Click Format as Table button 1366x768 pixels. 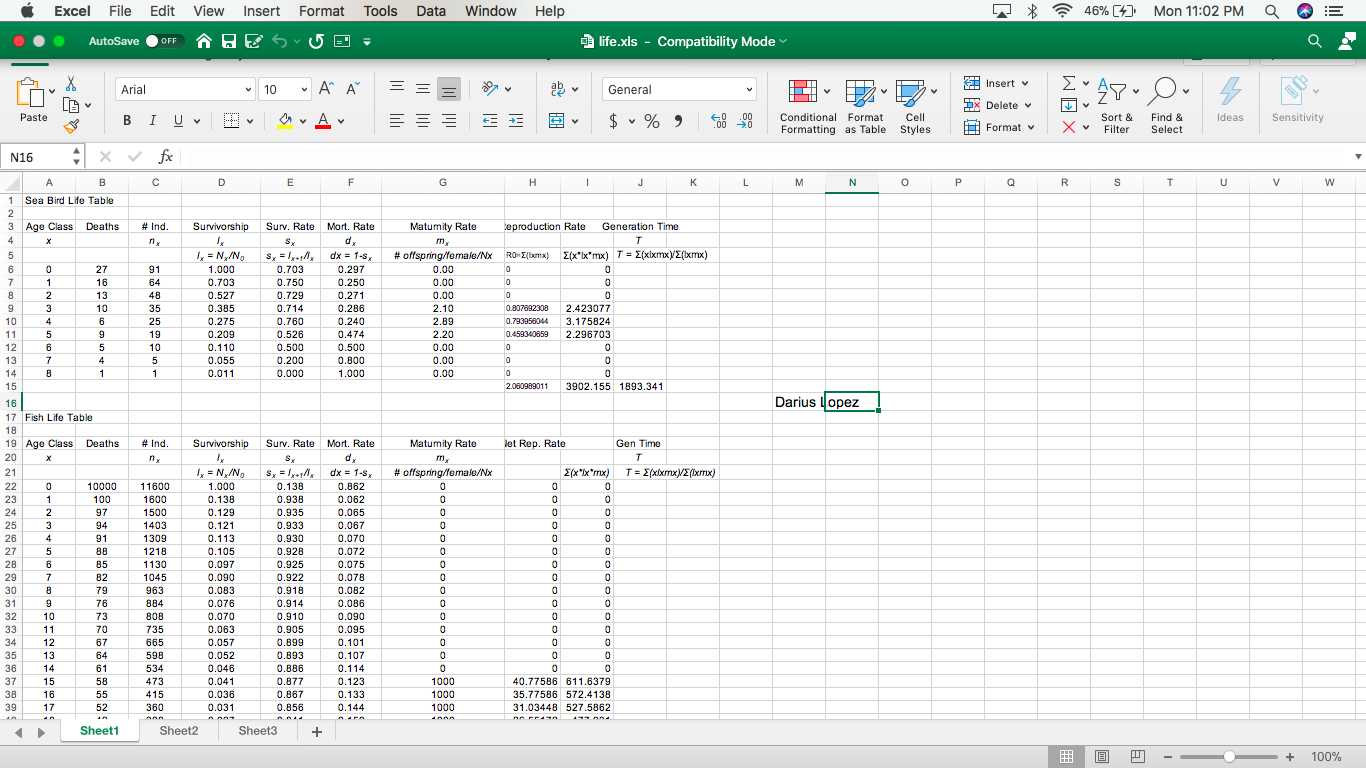865,106
